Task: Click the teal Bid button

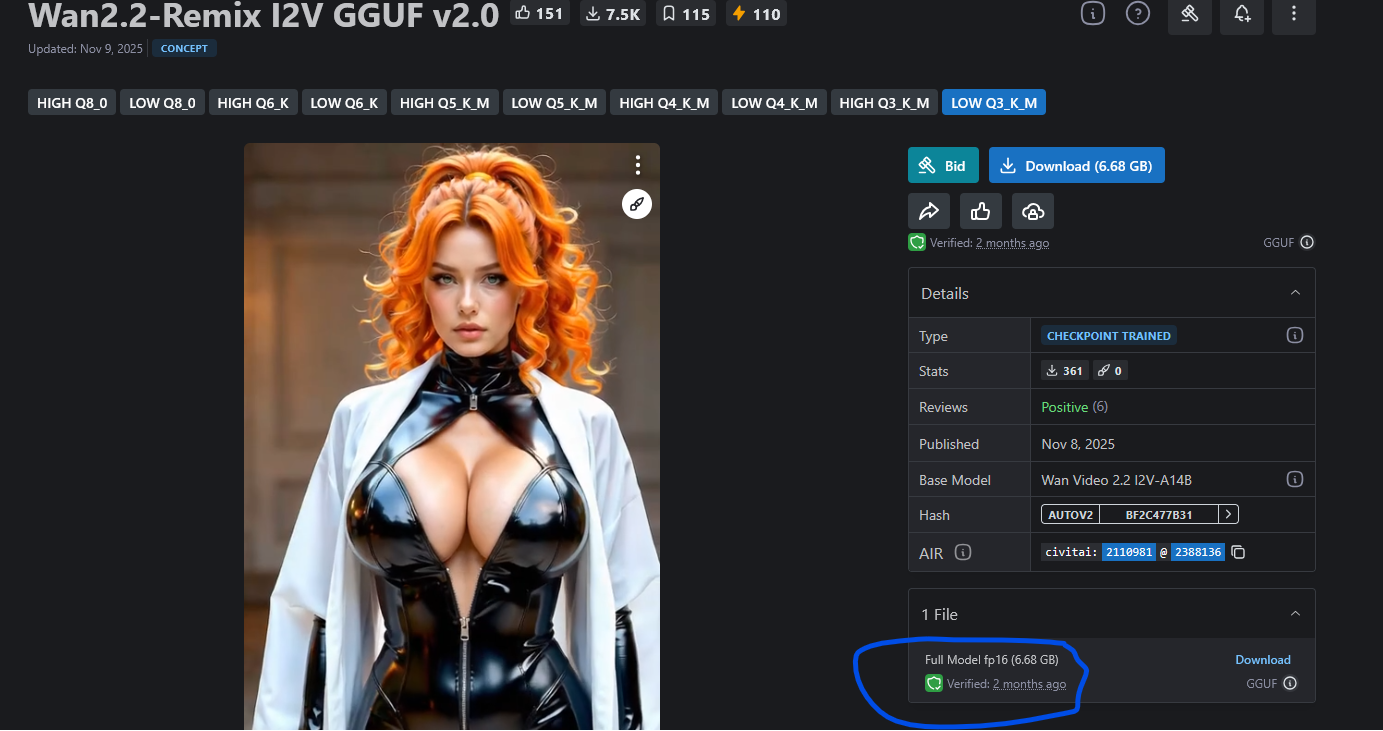Action: coord(944,166)
